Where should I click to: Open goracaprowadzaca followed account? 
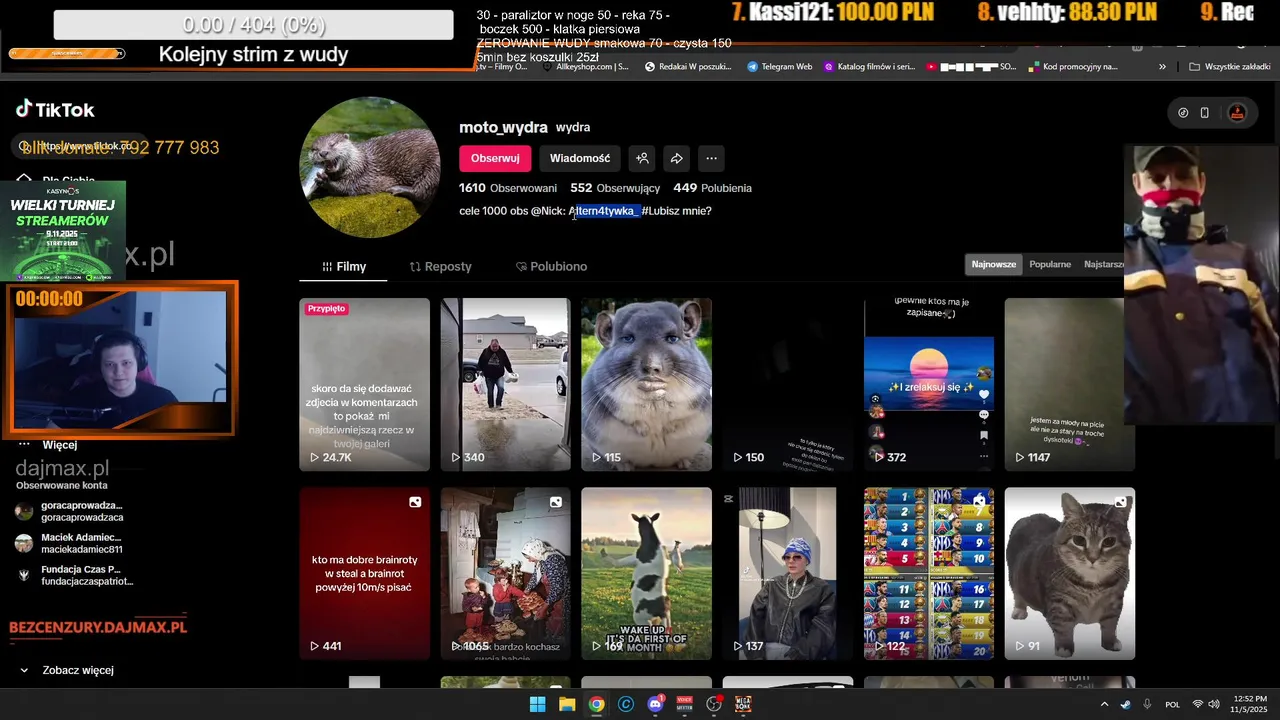pyautogui.click(x=69, y=511)
